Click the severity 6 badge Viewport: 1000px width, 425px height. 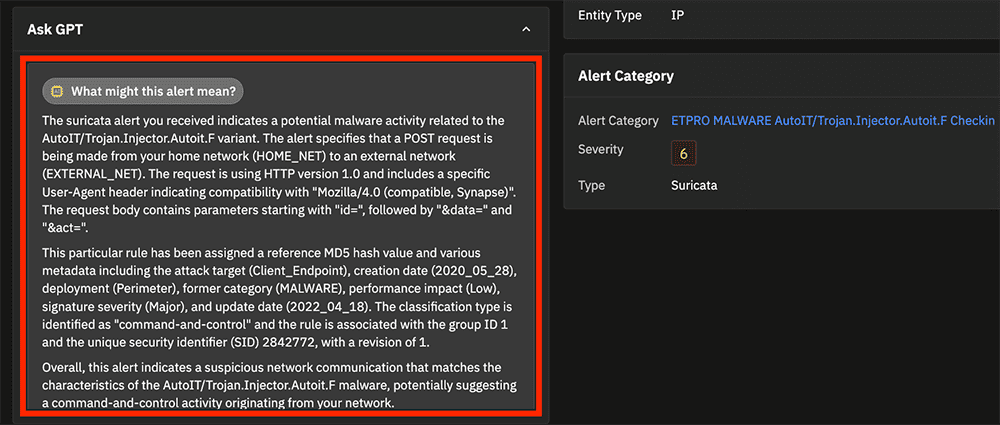tap(683, 154)
